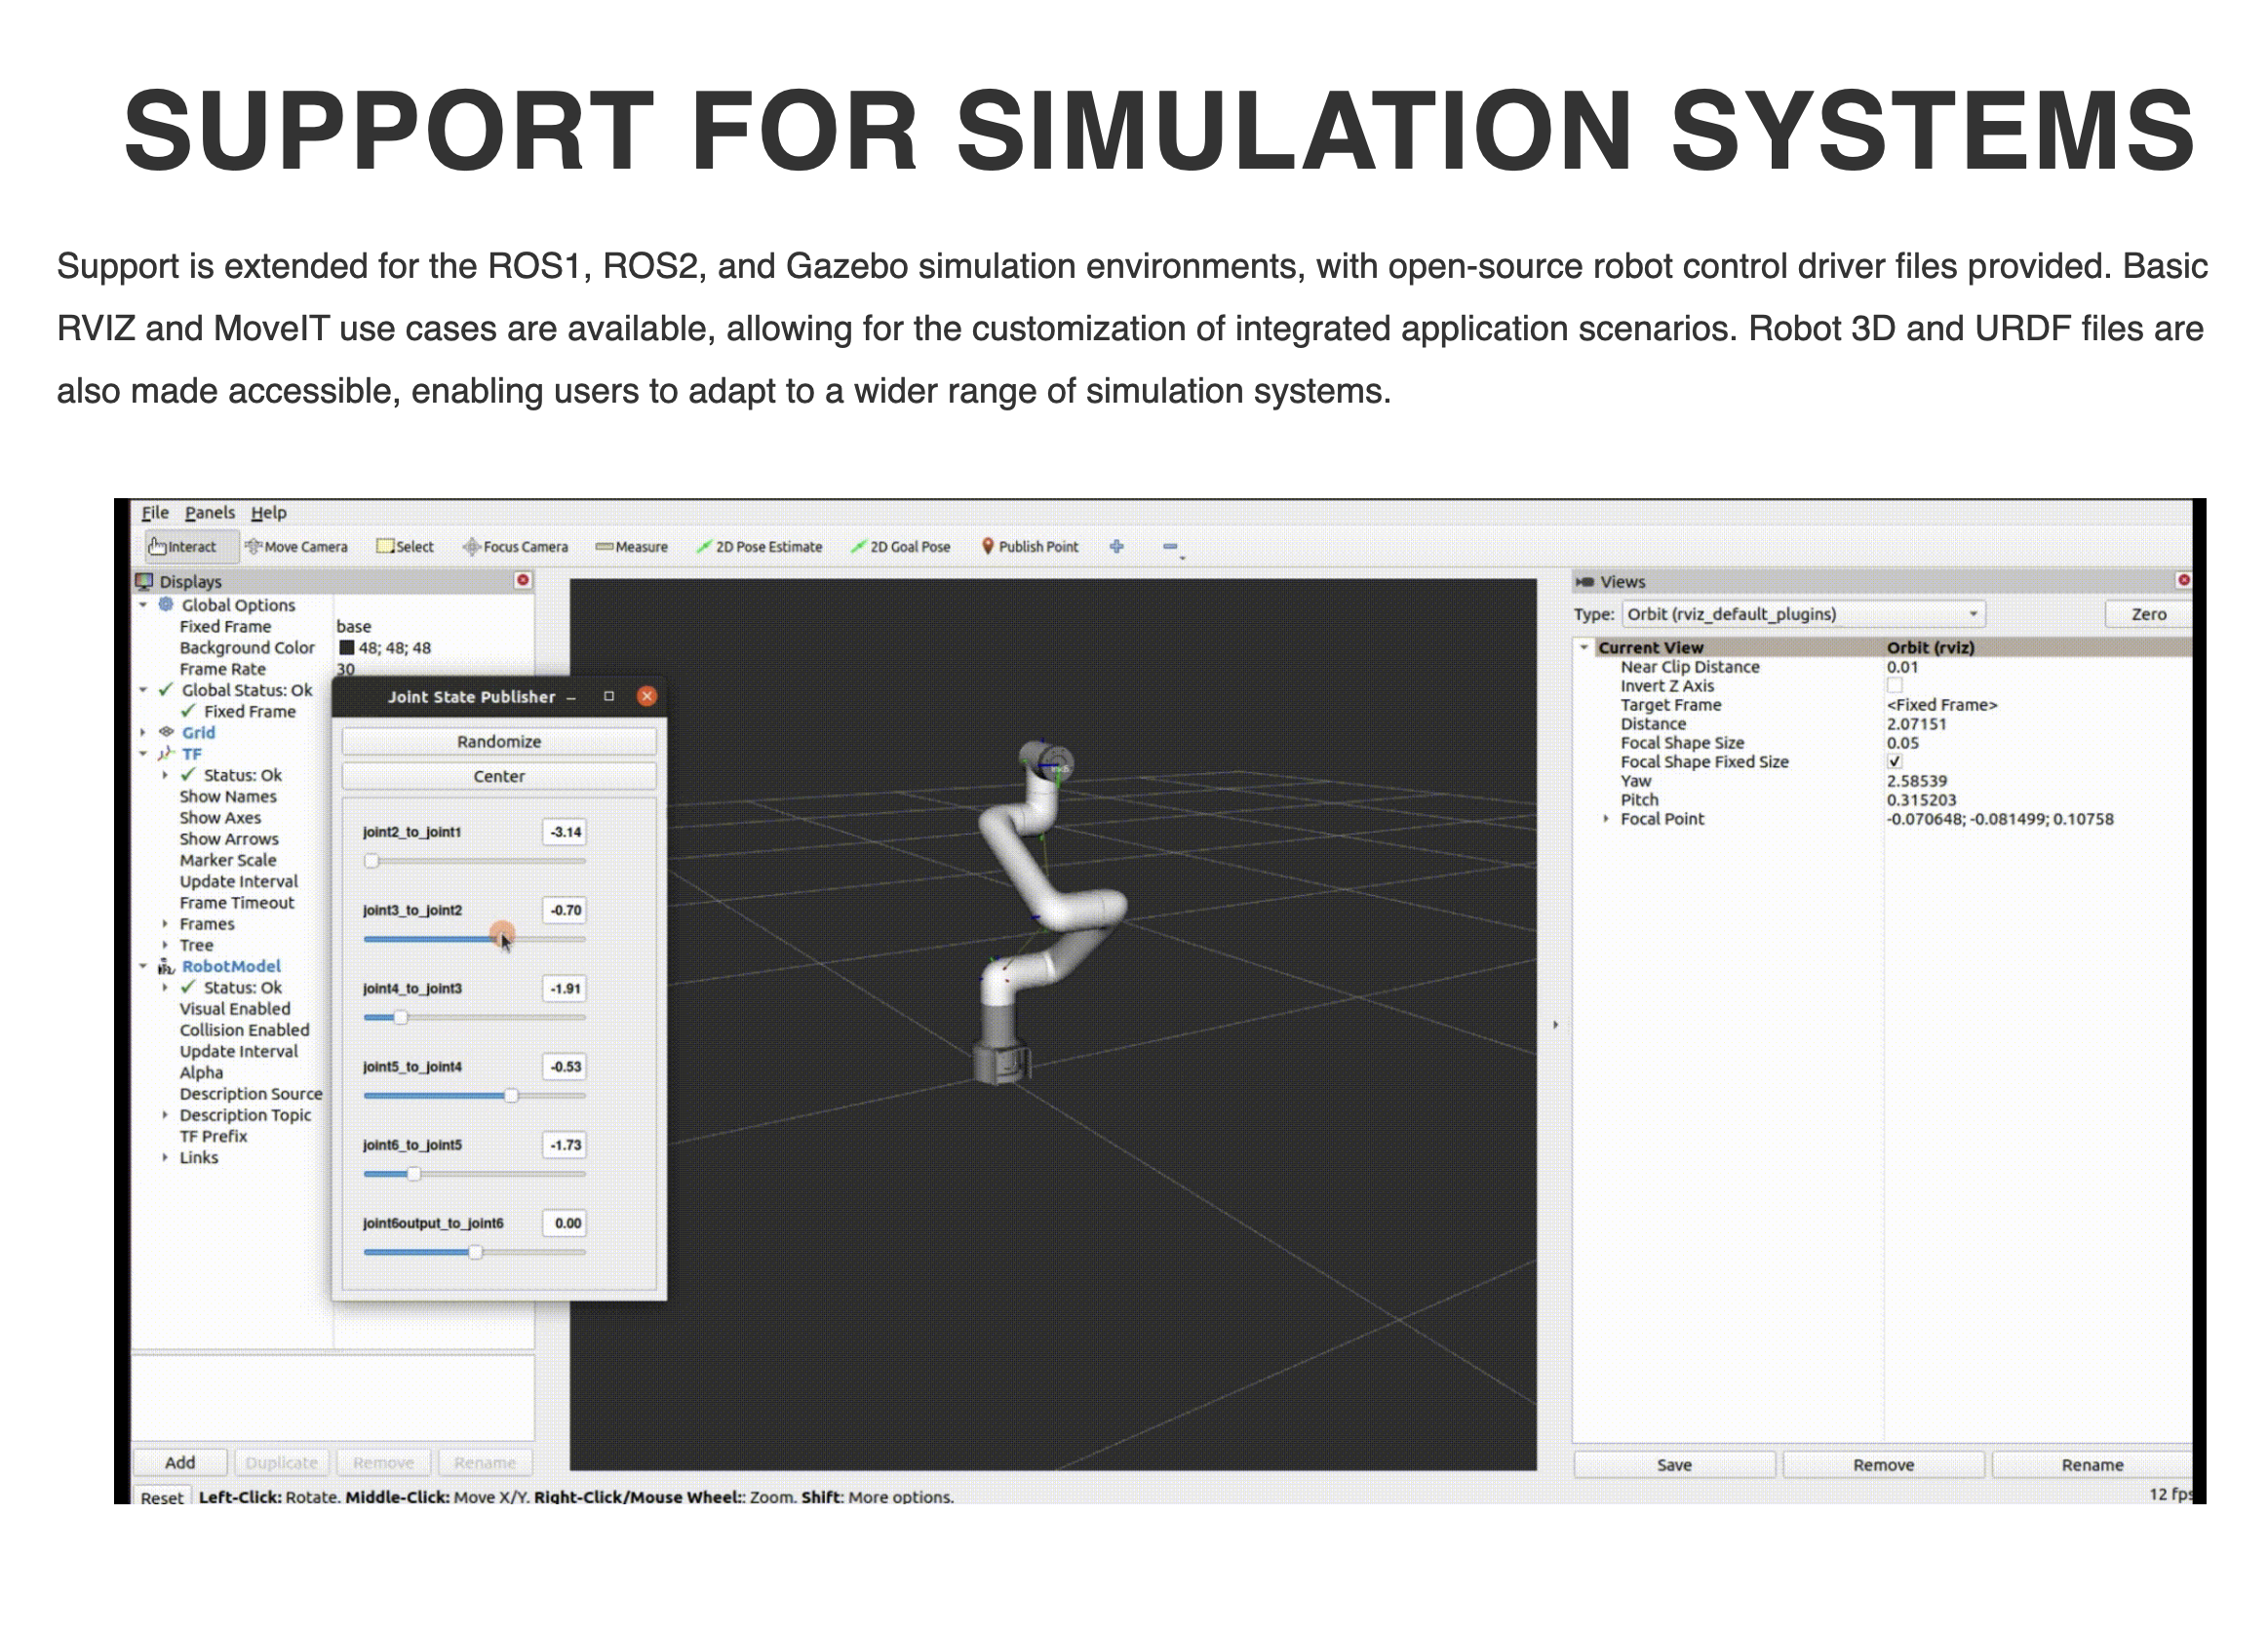Activate the Select tool in toolbar
The image size is (2268, 1632).
[x=405, y=547]
